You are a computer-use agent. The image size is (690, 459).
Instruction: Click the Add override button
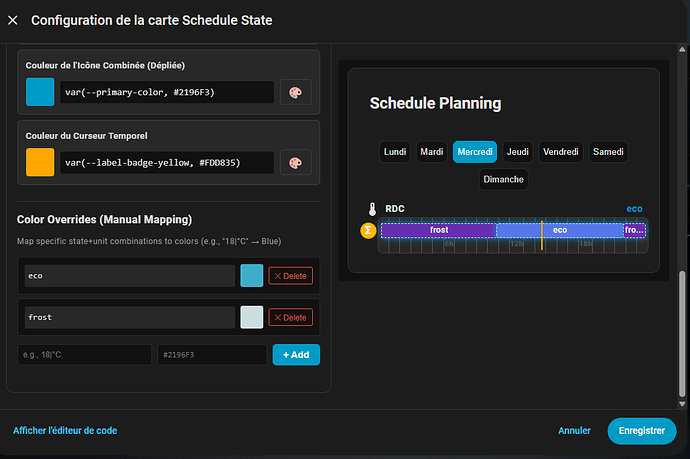[296, 355]
